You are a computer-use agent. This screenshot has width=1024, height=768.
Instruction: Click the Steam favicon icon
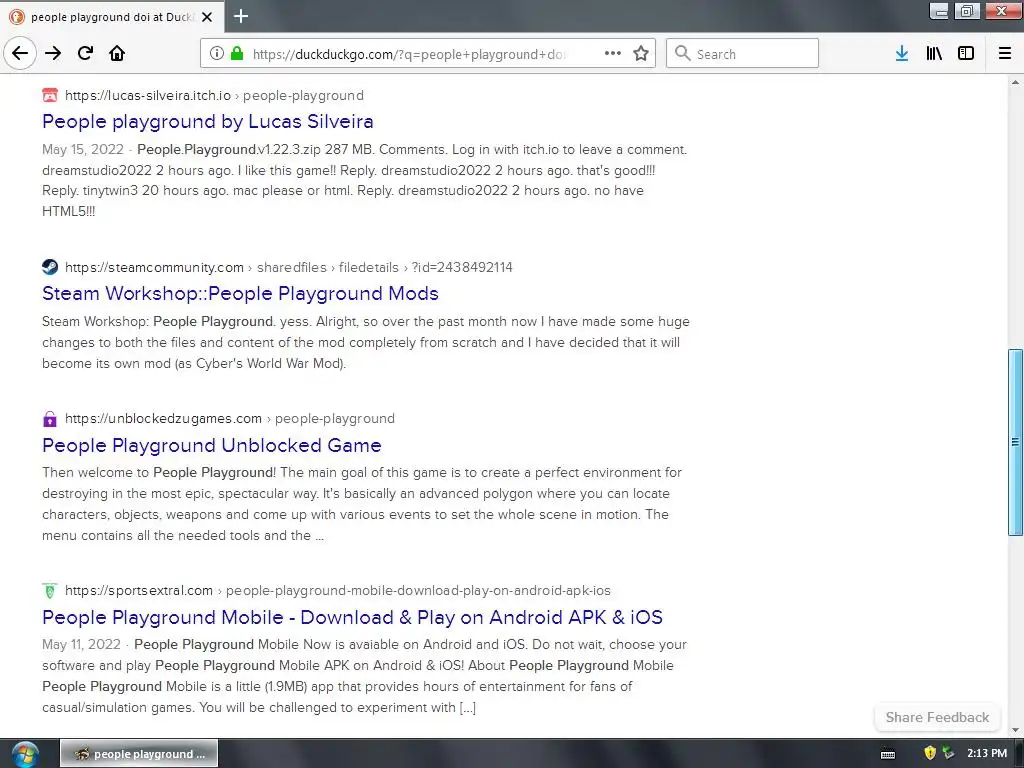pos(50,267)
